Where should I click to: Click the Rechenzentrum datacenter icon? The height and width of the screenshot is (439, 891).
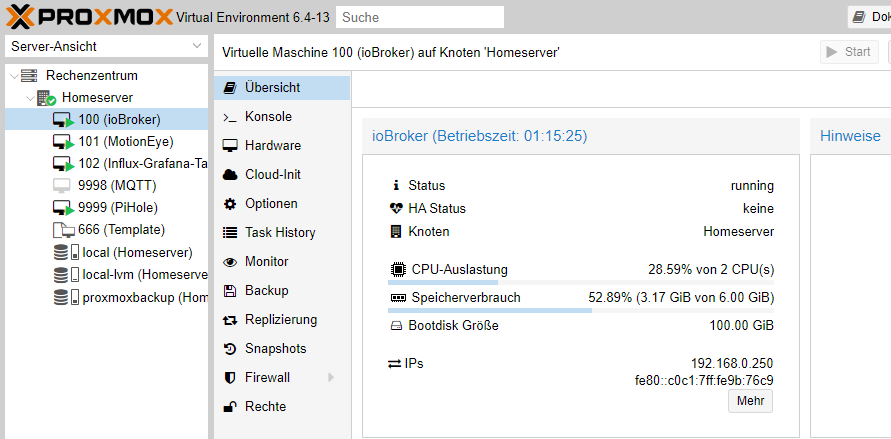29,76
